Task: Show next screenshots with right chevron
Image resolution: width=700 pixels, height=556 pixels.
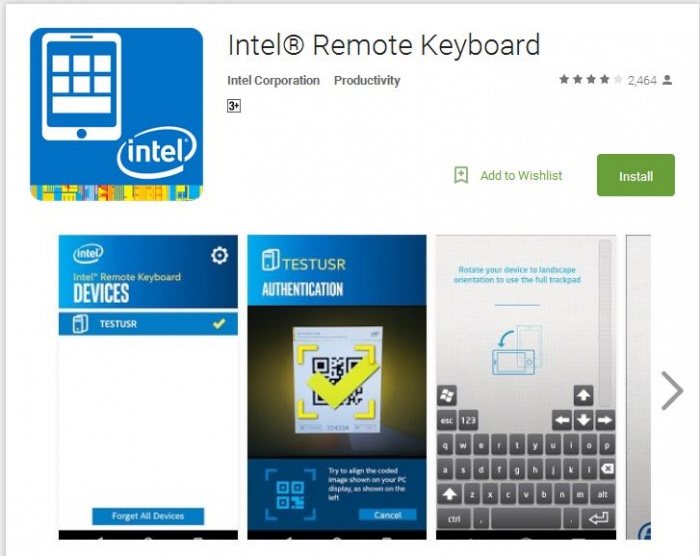Action: click(672, 390)
